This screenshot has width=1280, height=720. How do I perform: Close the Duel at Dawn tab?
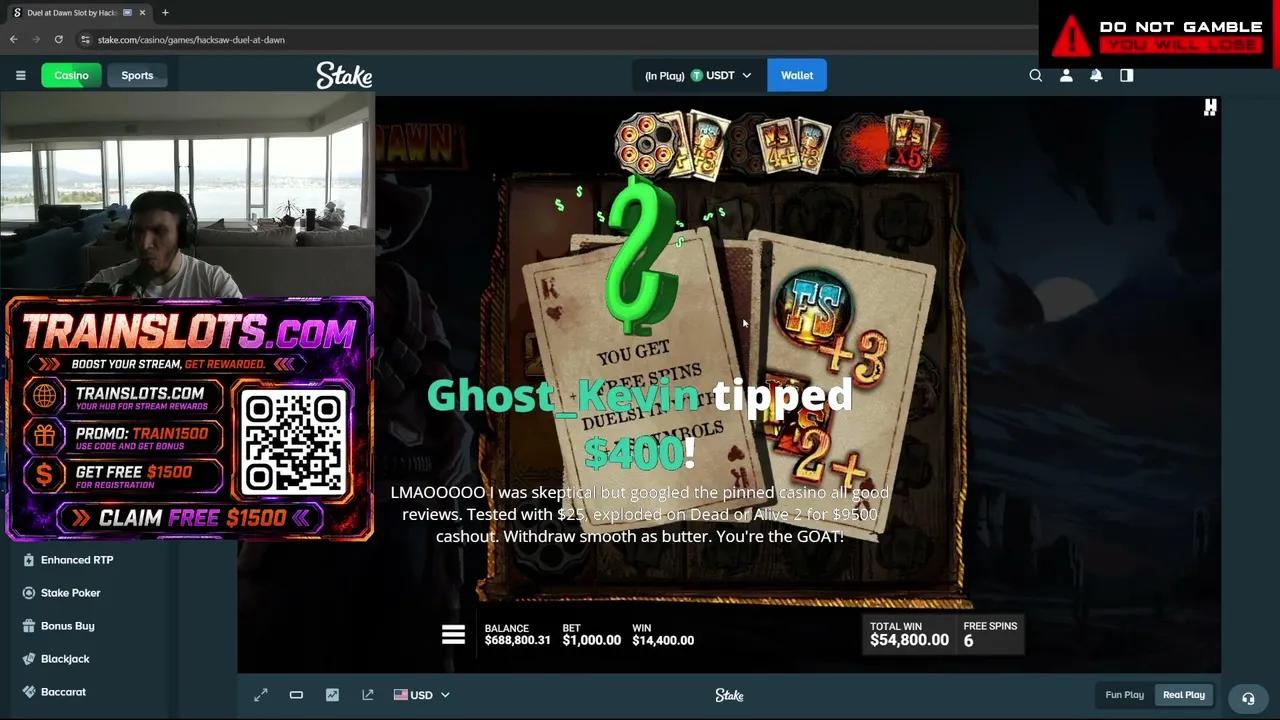point(142,13)
